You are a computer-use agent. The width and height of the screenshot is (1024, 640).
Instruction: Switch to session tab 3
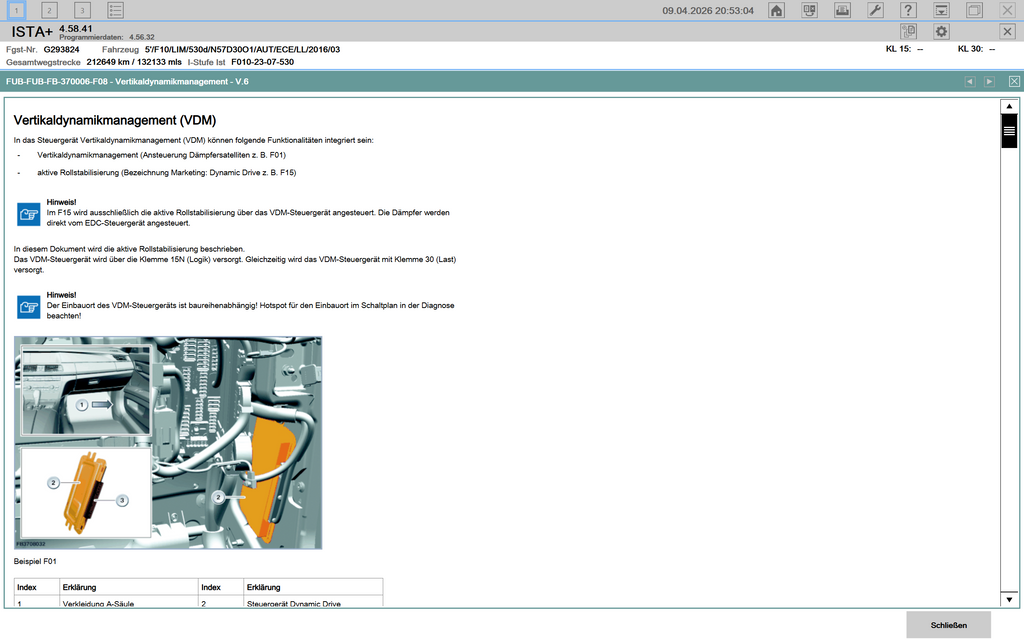click(83, 10)
